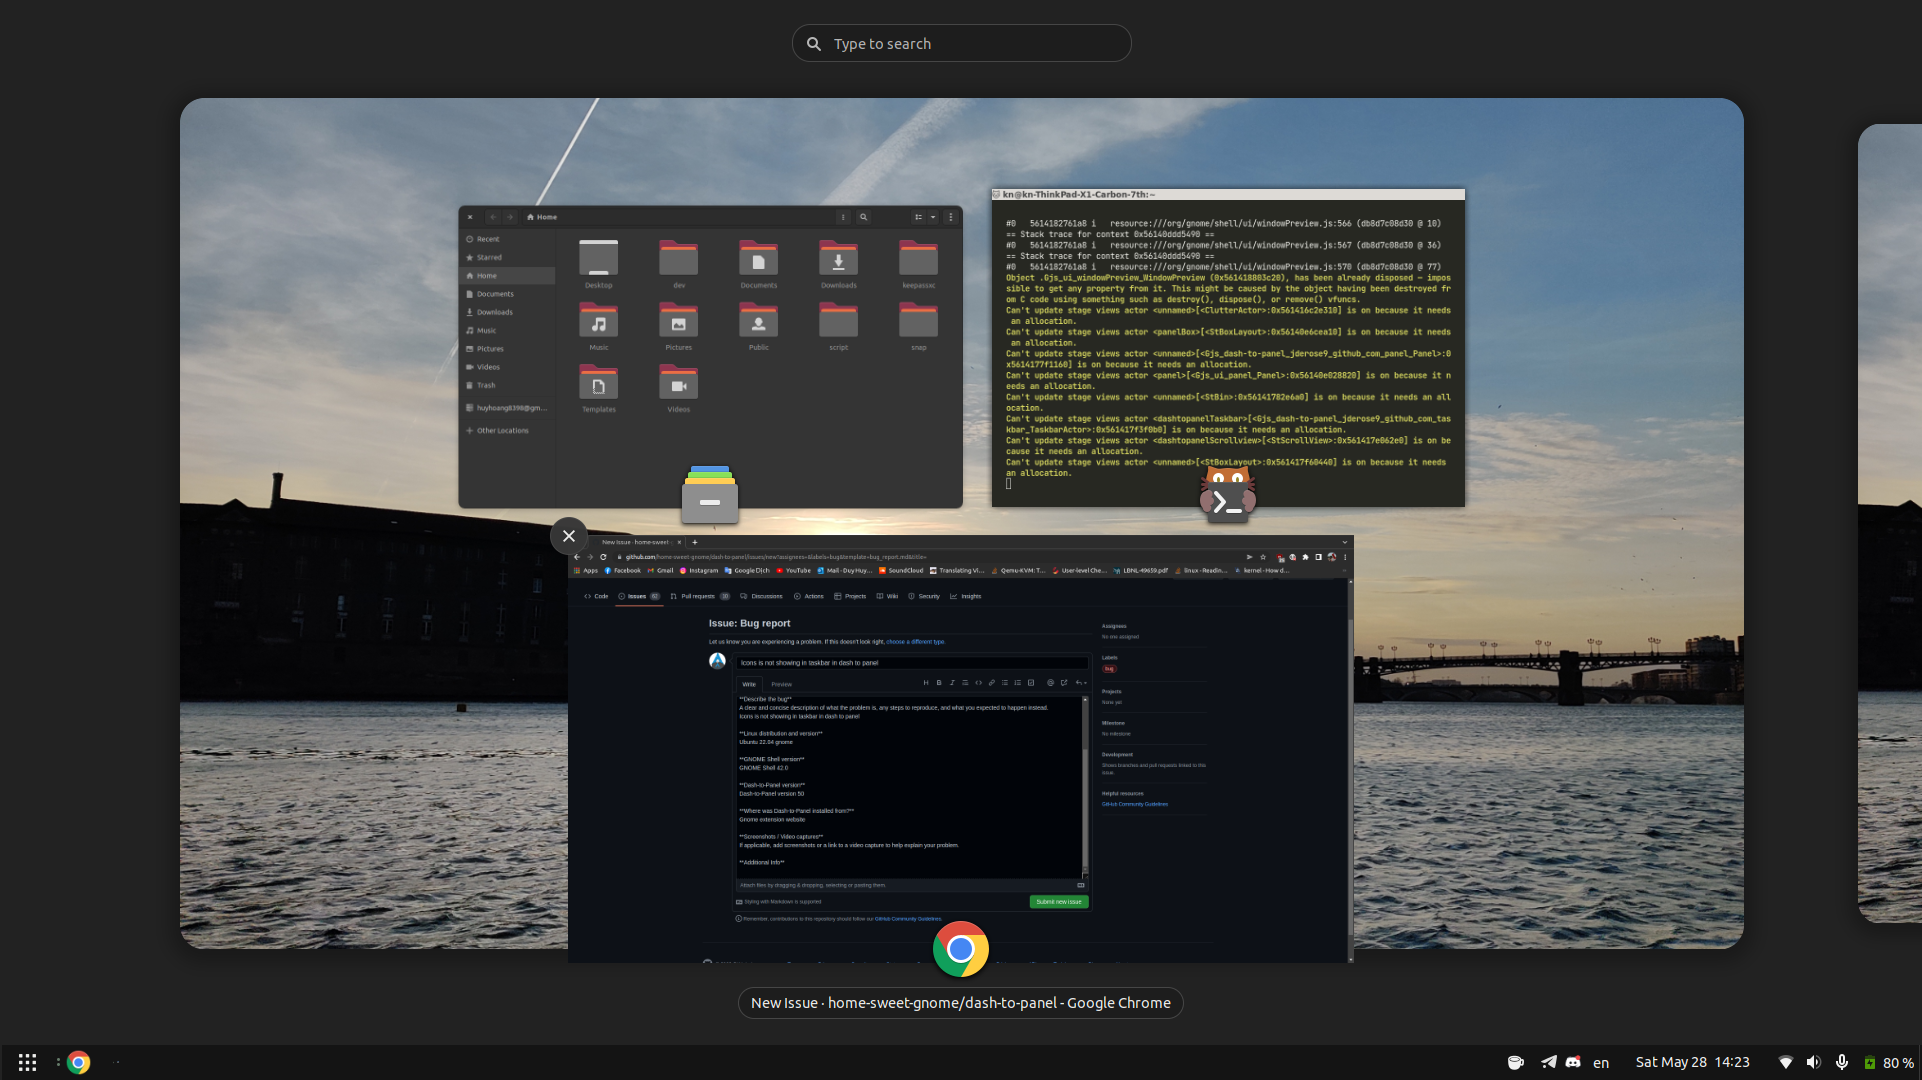Toggle list view in the Files window
This screenshot has height=1080, width=1922.
[918, 217]
